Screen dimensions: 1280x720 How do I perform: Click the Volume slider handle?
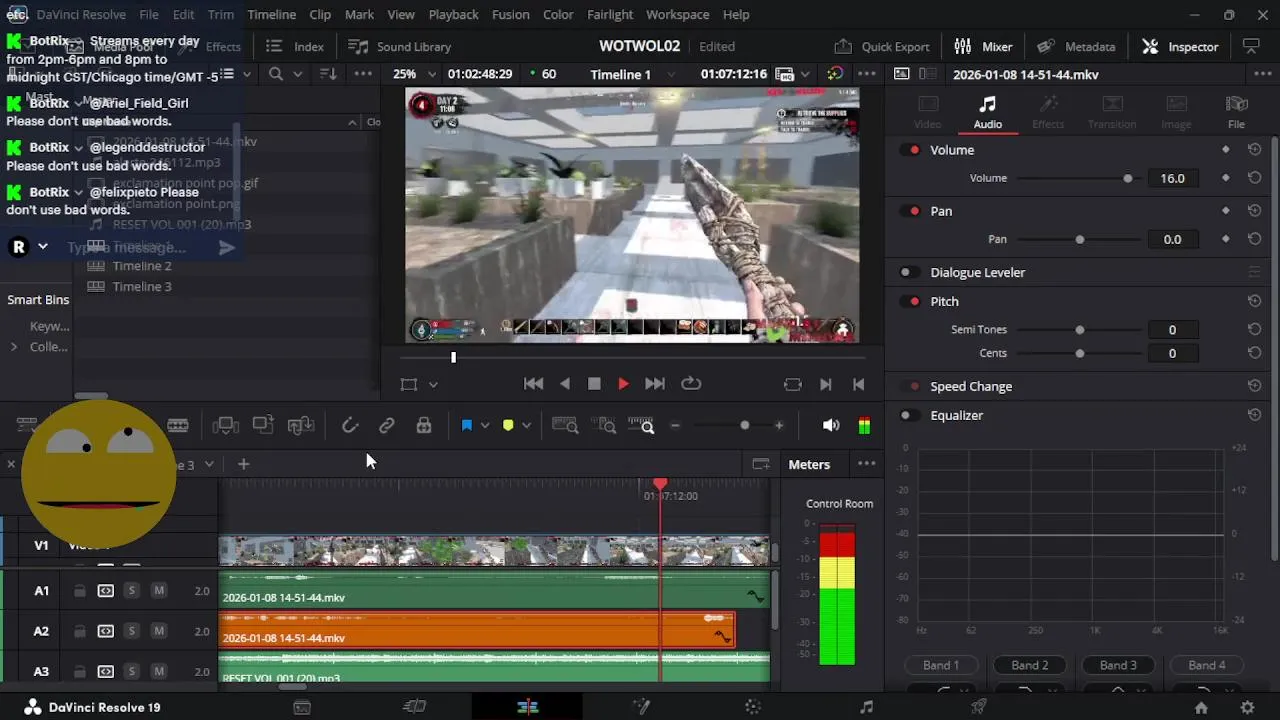[1128, 178]
